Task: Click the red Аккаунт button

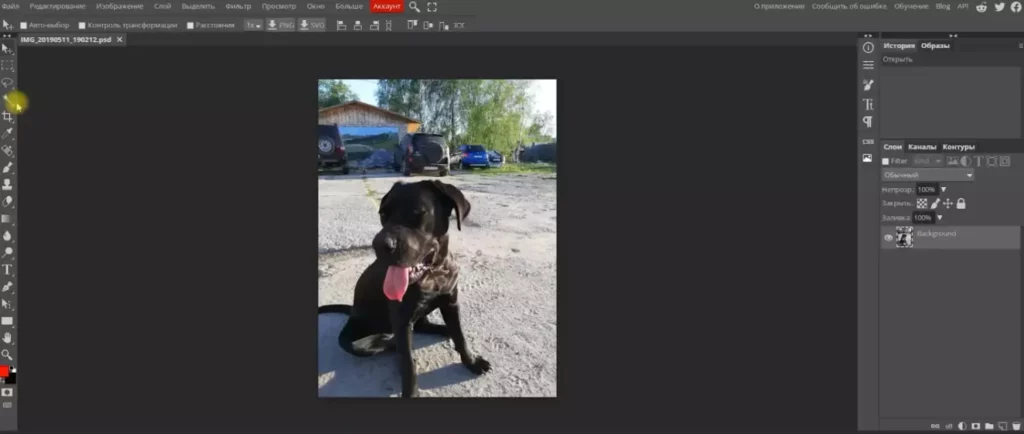Action: [387, 7]
